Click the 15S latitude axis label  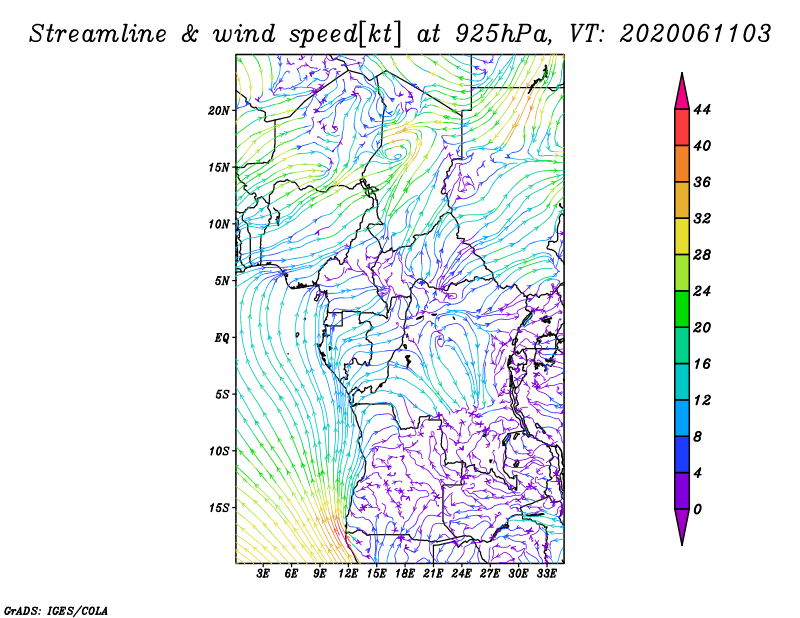[x=220, y=508]
